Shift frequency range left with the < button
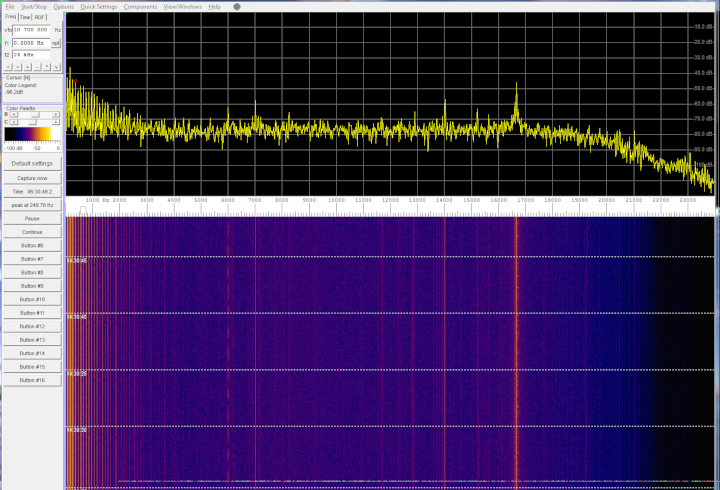The width and height of the screenshot is (720, 490). coord(8,67)
